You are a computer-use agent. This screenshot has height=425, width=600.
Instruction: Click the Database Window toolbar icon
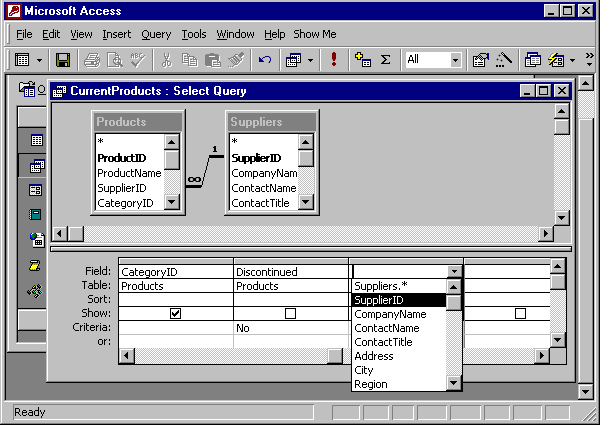(533, 60)
